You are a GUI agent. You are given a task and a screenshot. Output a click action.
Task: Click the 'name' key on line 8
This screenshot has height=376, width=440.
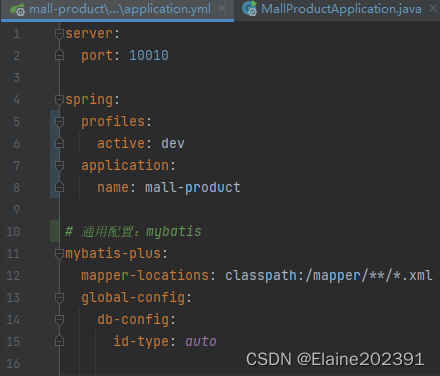(x=113, y=188)
